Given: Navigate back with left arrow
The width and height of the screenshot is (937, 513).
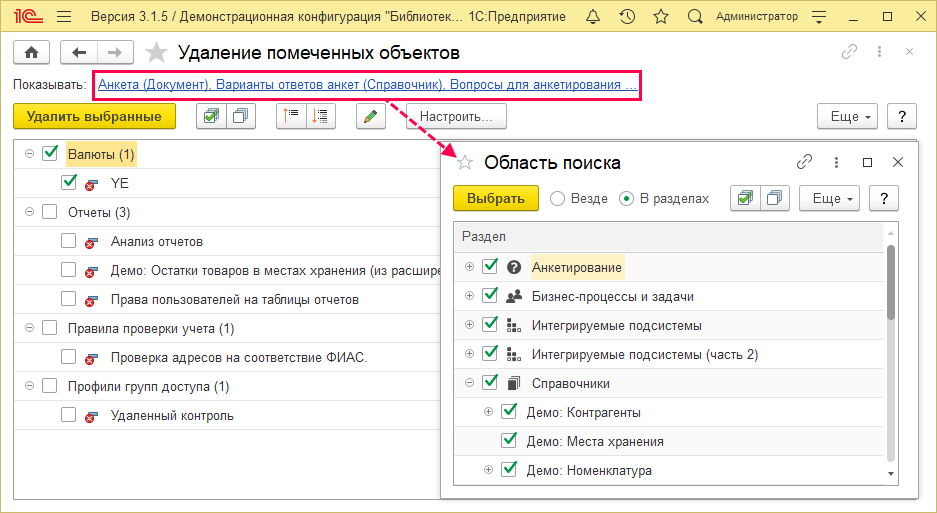Looking at the screenshot, I should tap(79, 53).
